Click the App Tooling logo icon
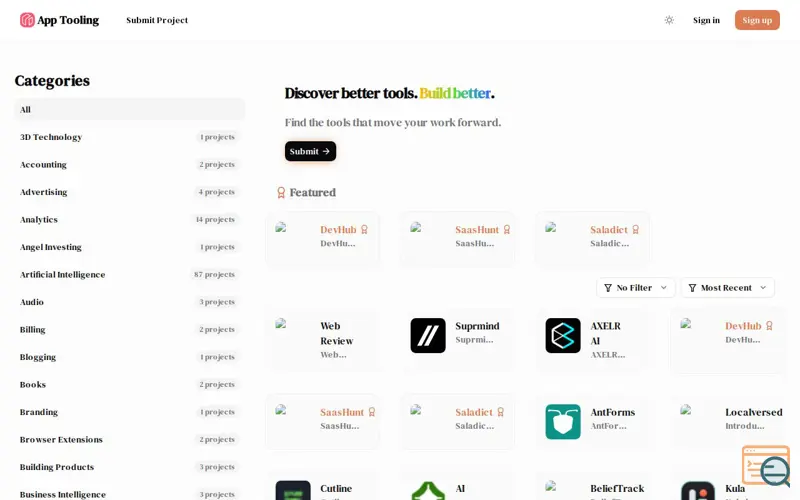Image resolution: width=800 pixels, height=500 pixels. [27, 20]
